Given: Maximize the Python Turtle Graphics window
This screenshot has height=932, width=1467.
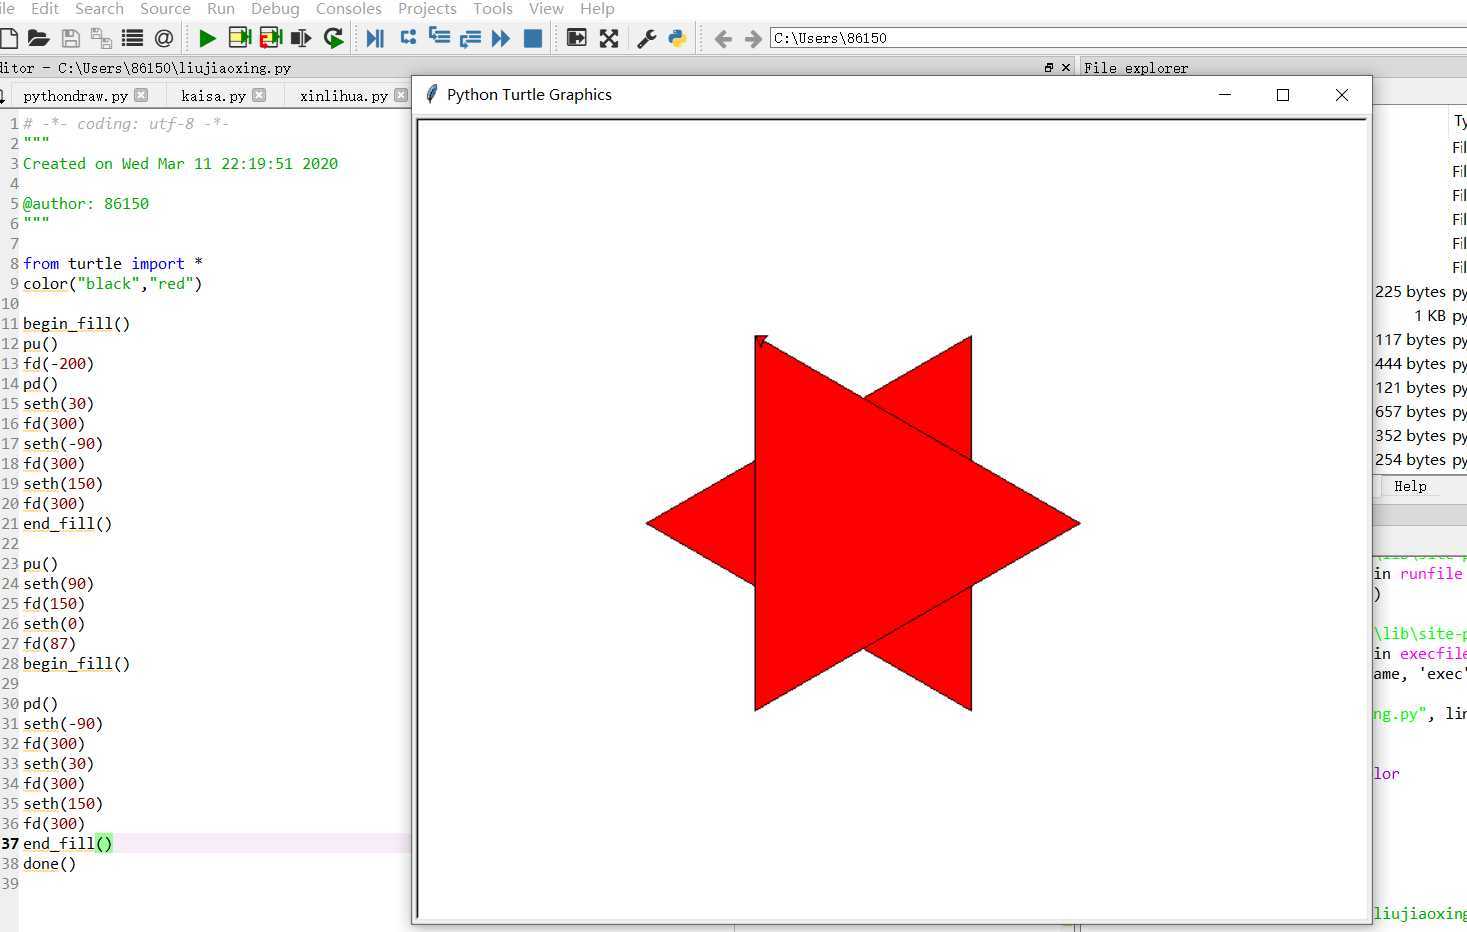Looking at the screenshot, I should click(x=1283, y=95).
